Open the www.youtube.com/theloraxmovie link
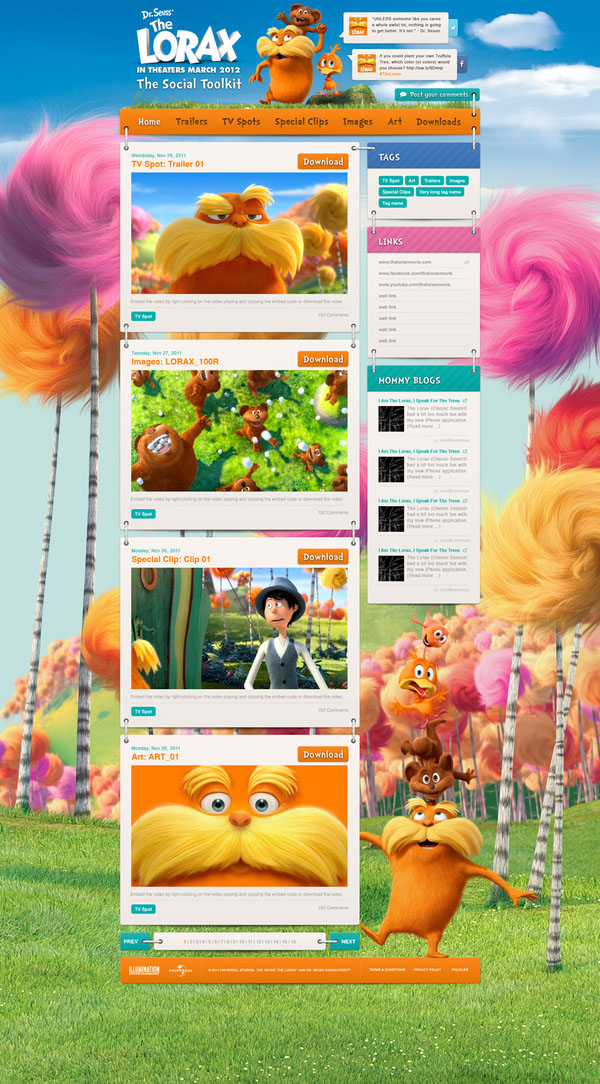 tap(413, 284)
